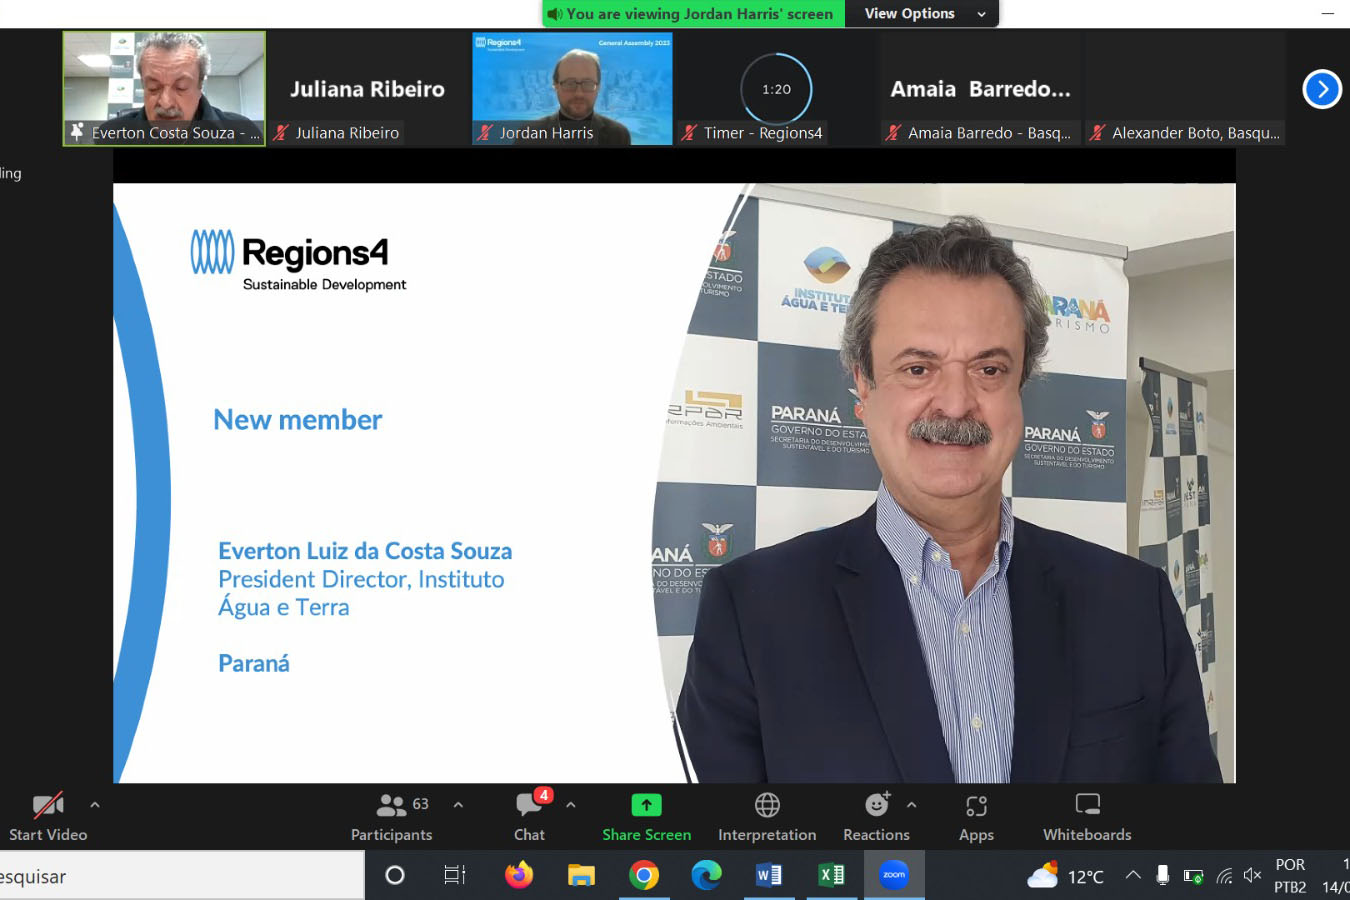Click the Start Video camera icon

[48, 805]
